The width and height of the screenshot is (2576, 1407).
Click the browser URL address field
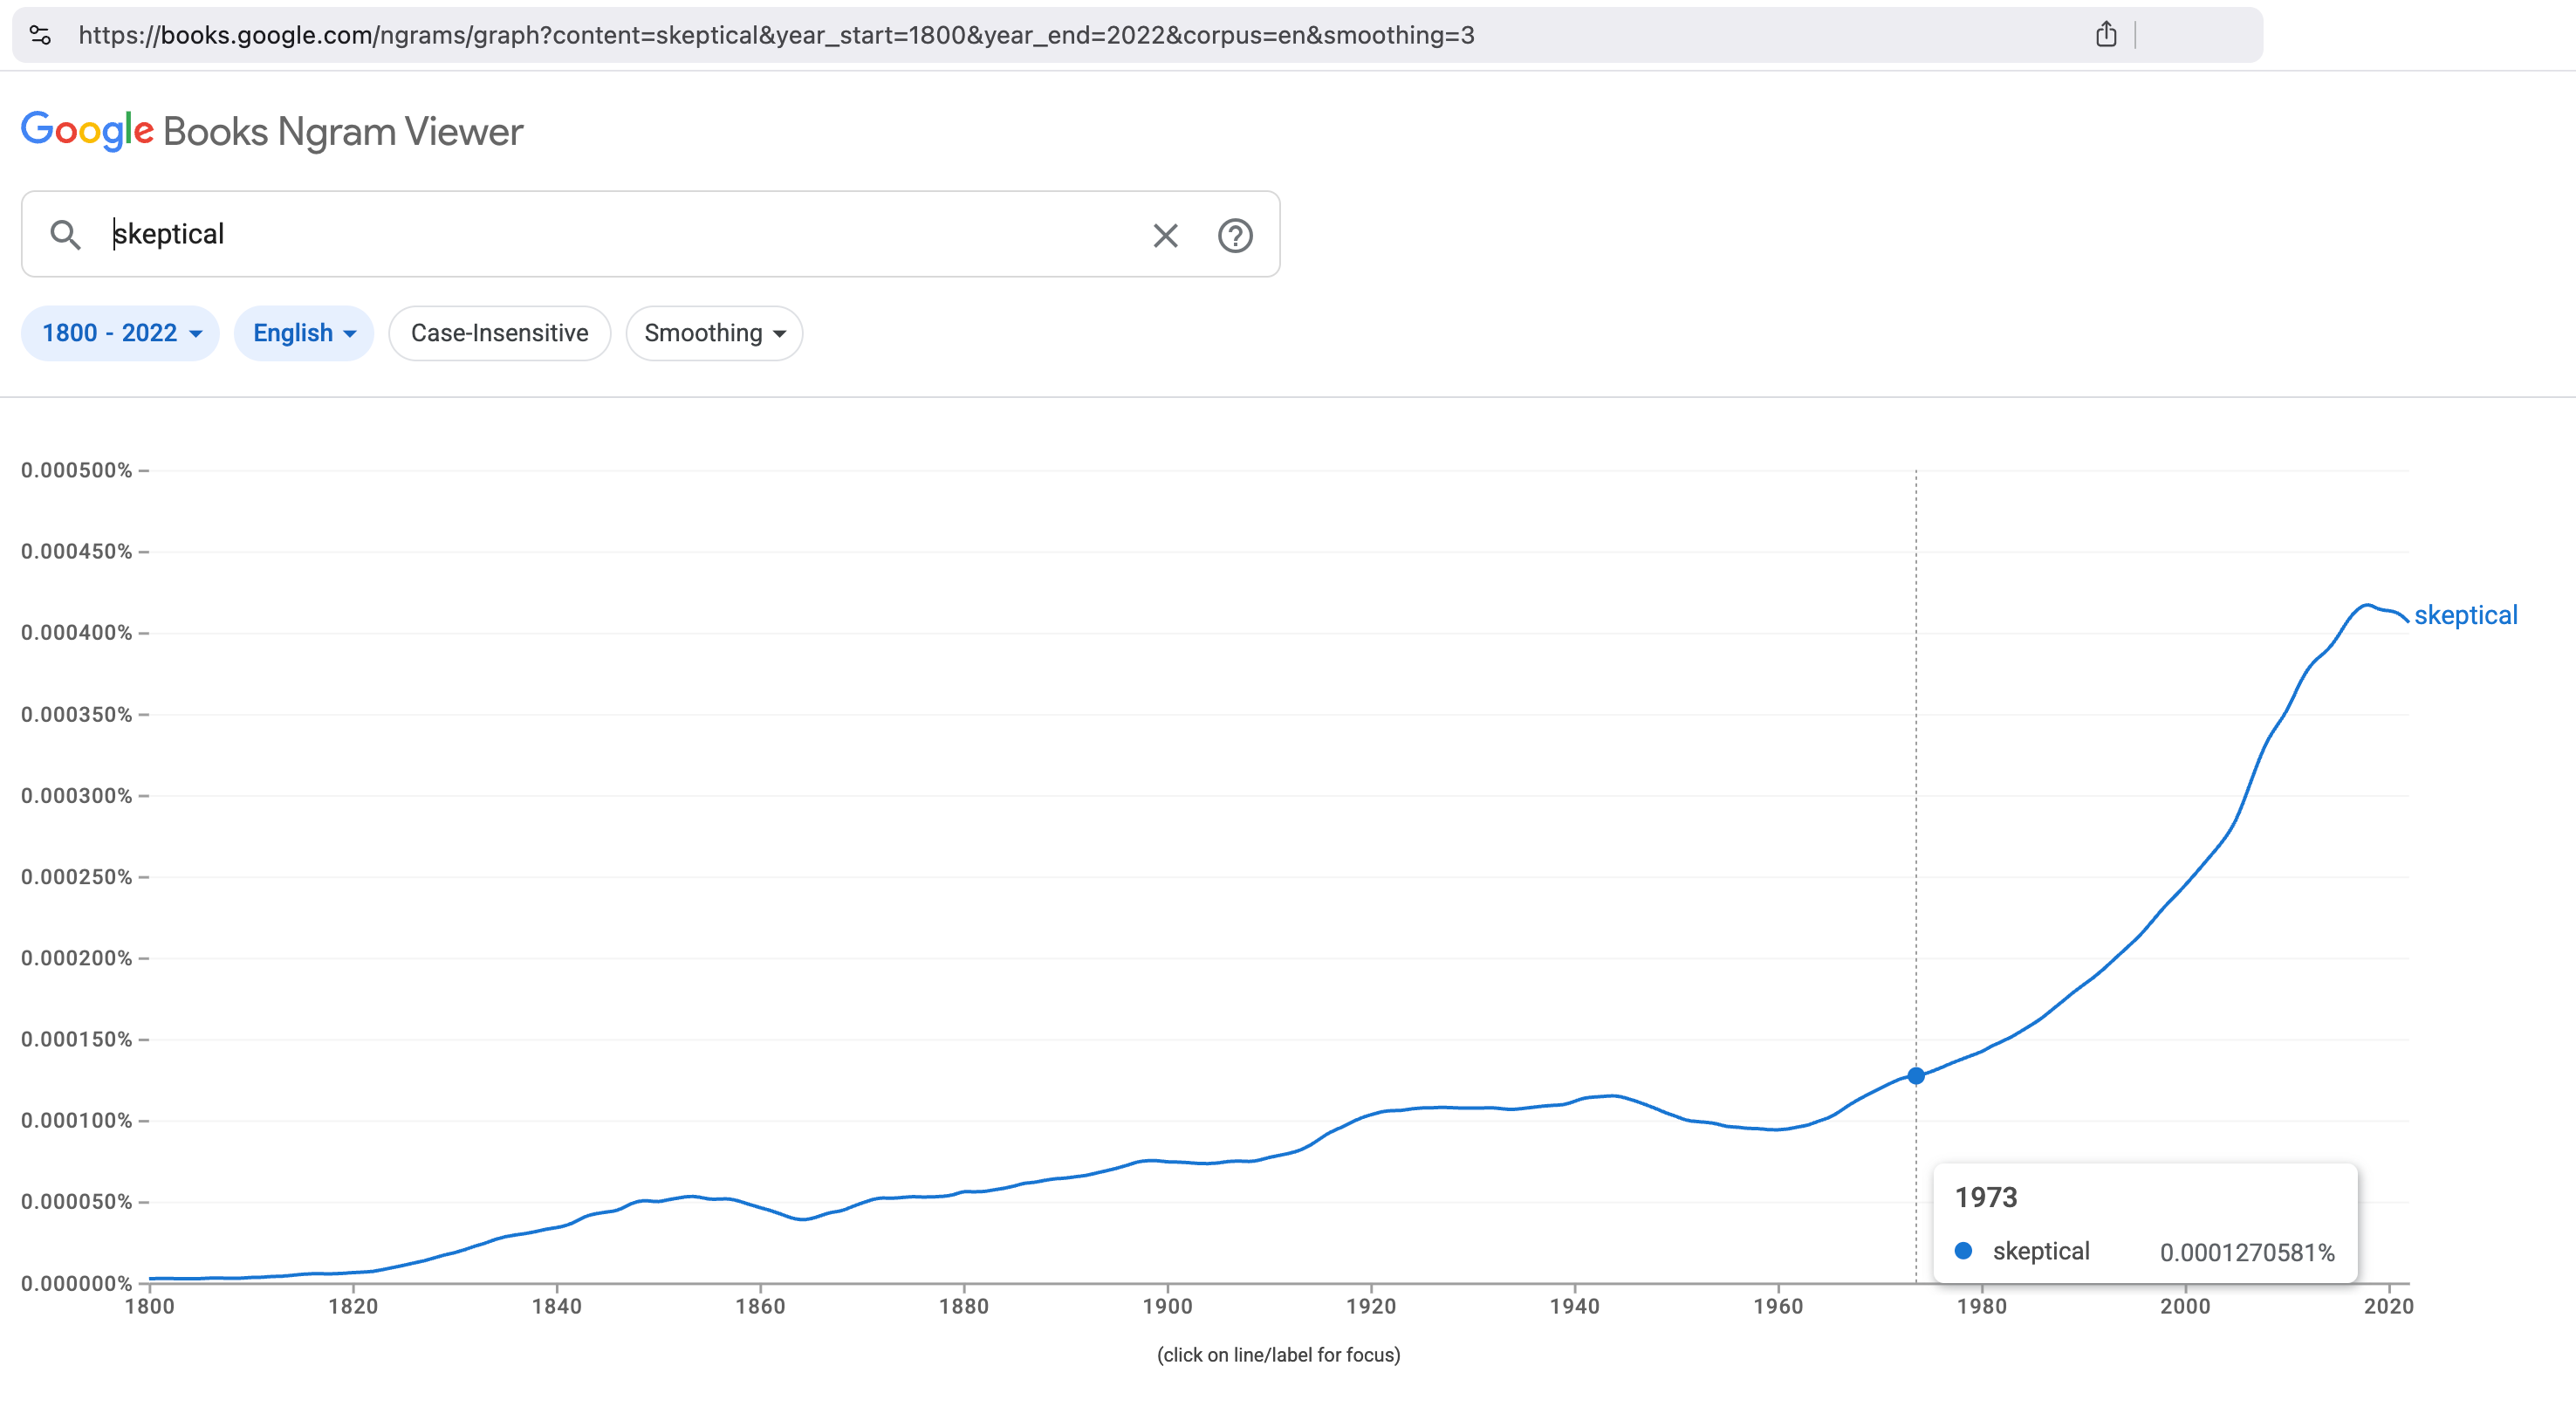pyautogui.click(x=776, y=35)
